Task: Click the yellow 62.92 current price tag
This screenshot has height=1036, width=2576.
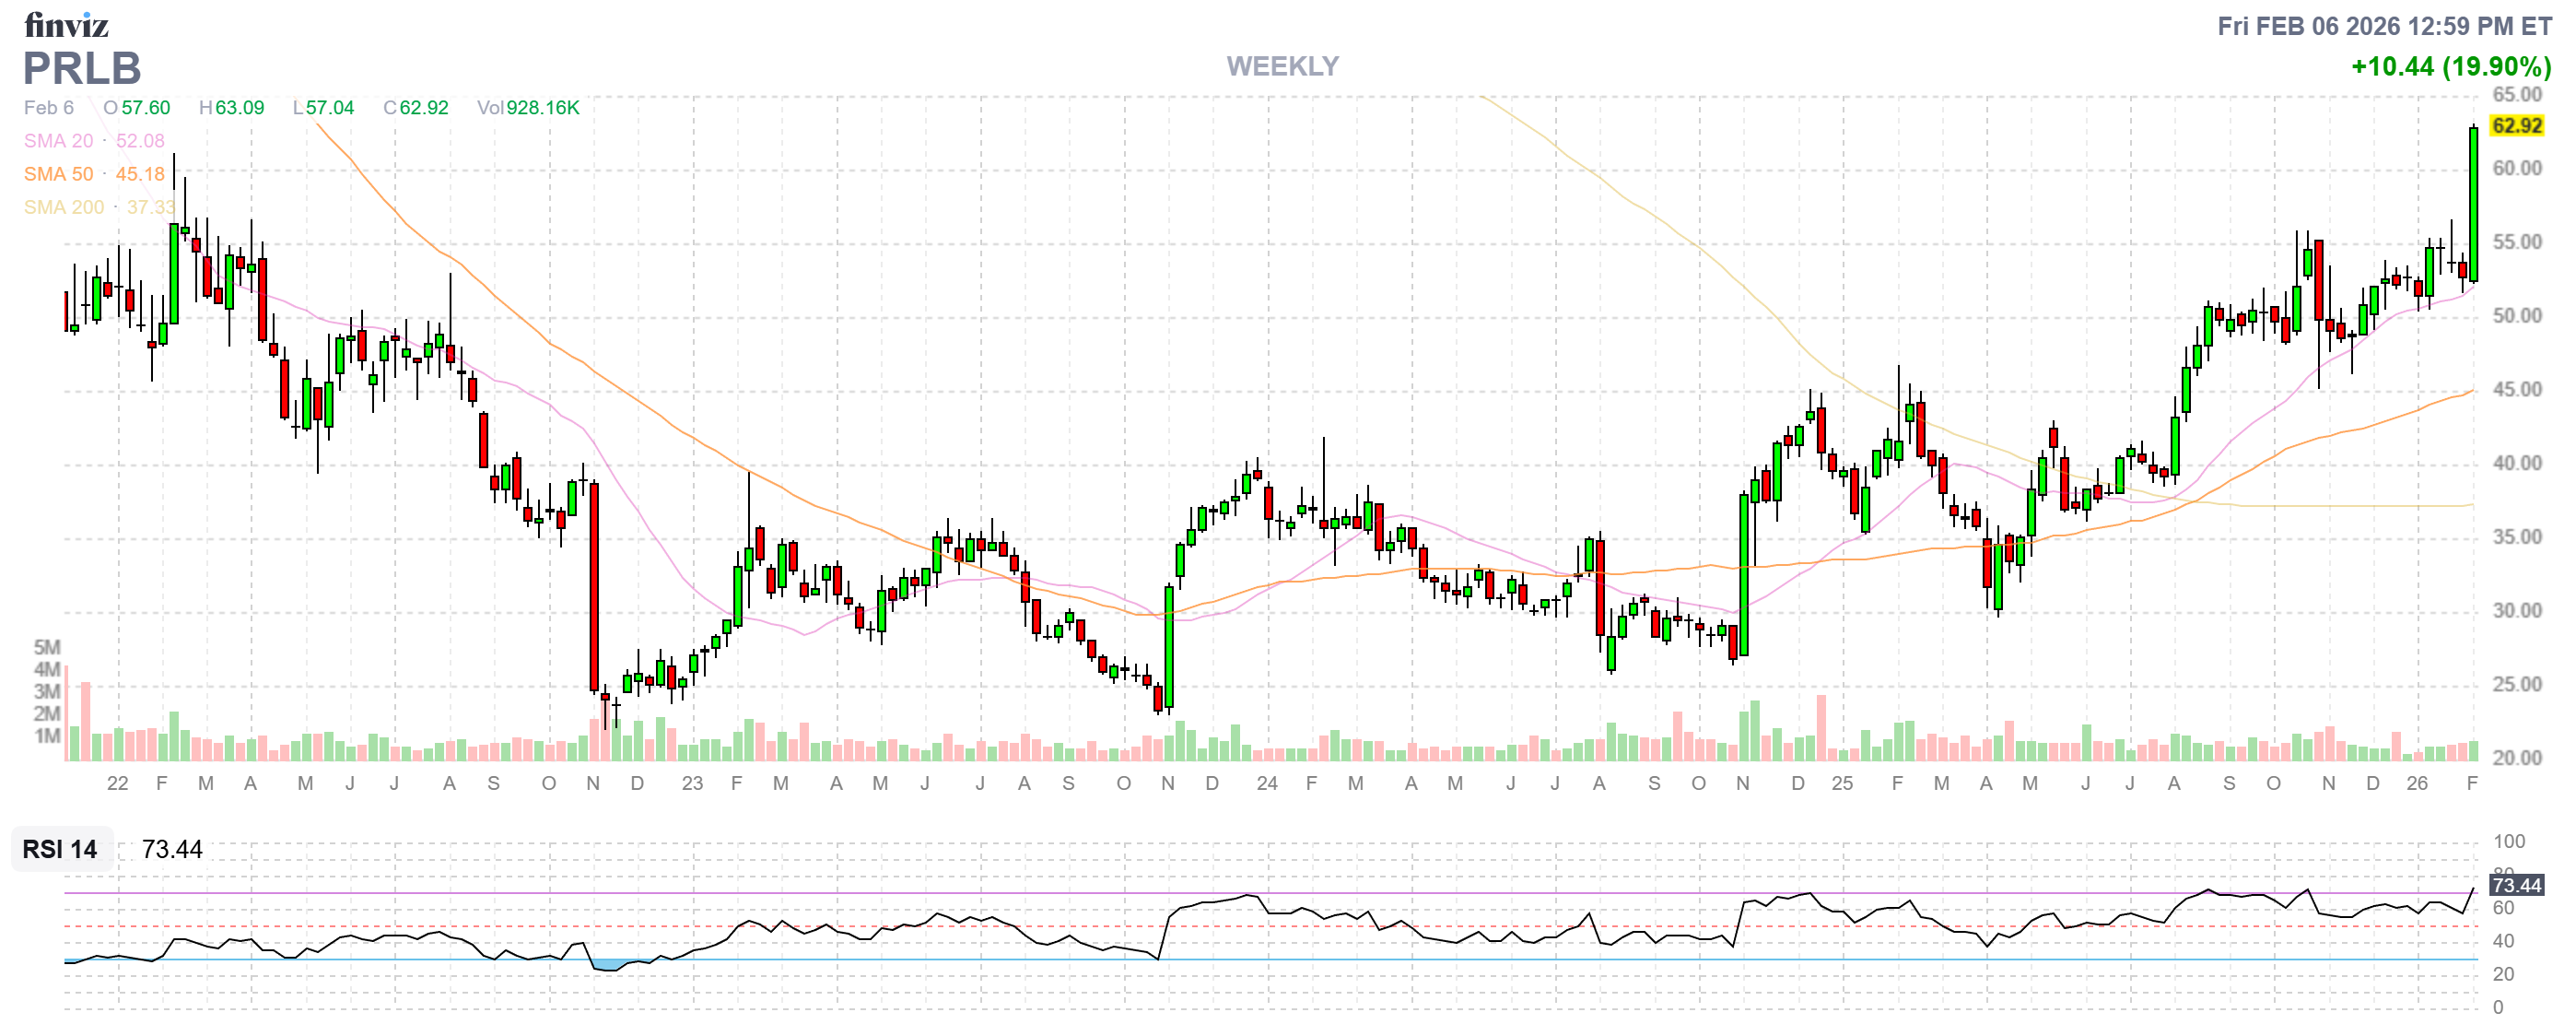Action: tap(2516, 126)
